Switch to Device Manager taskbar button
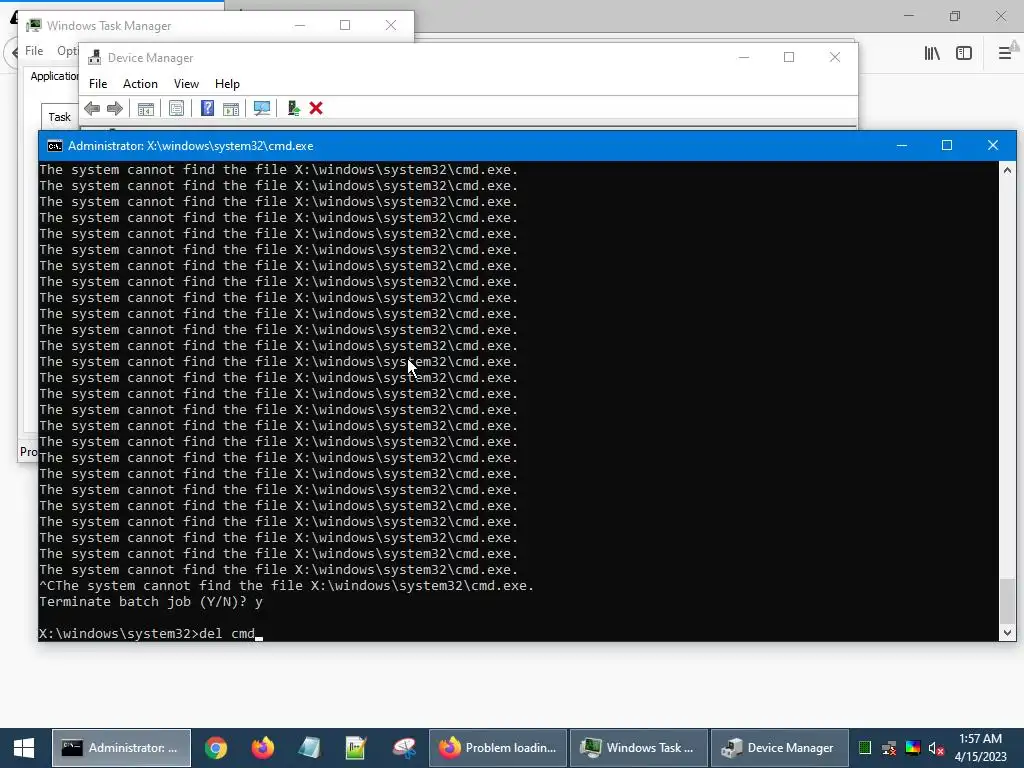Image resolution: width=1024 pixels, height=768 pixels. click(780, 748)
